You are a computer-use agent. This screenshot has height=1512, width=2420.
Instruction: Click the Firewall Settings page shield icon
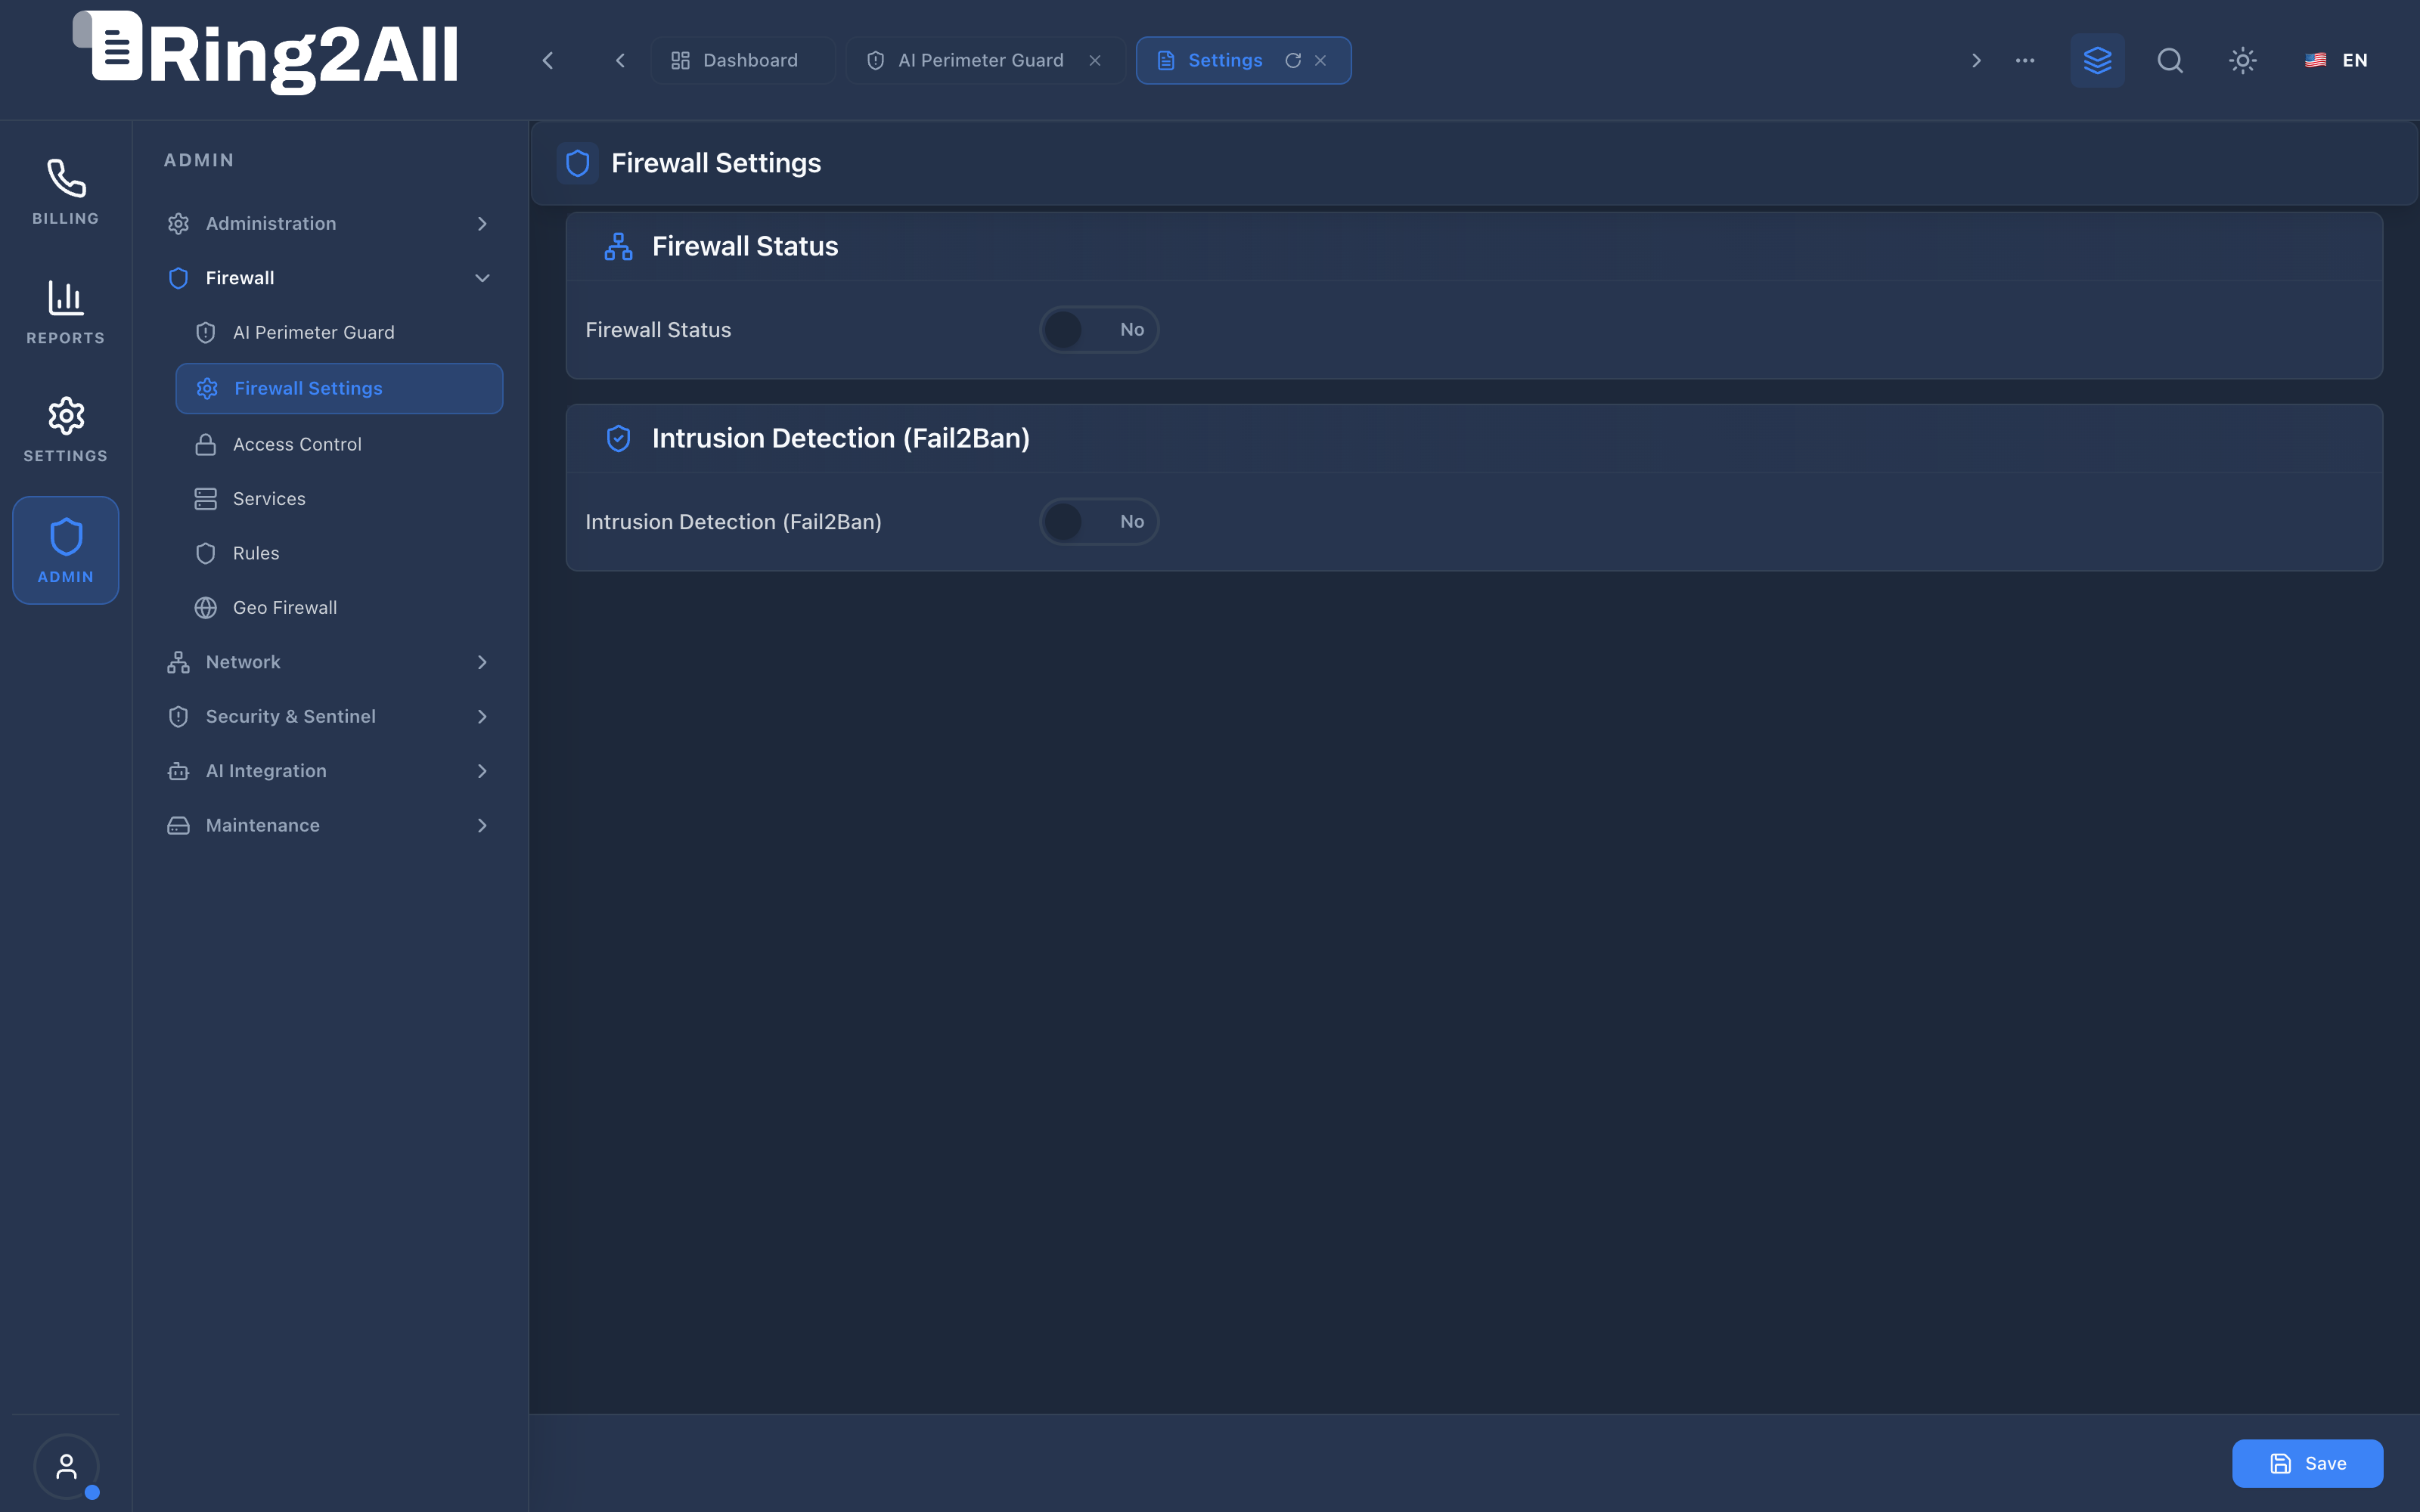[577, 163]
